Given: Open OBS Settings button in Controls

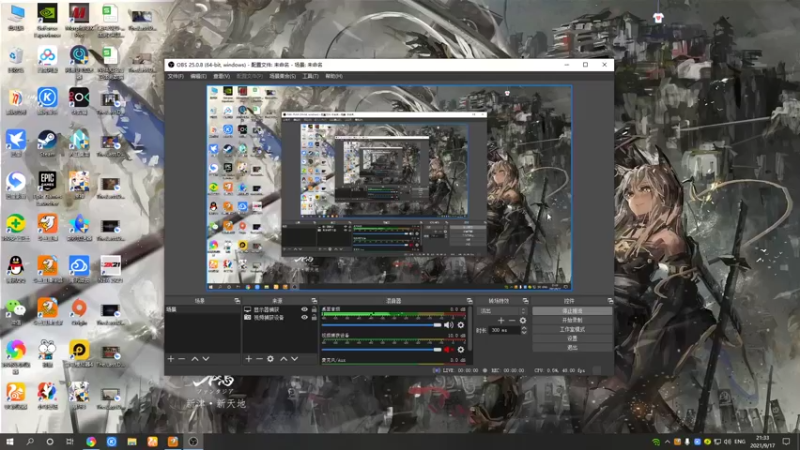Looking at the screenshot, I should 572,338.
